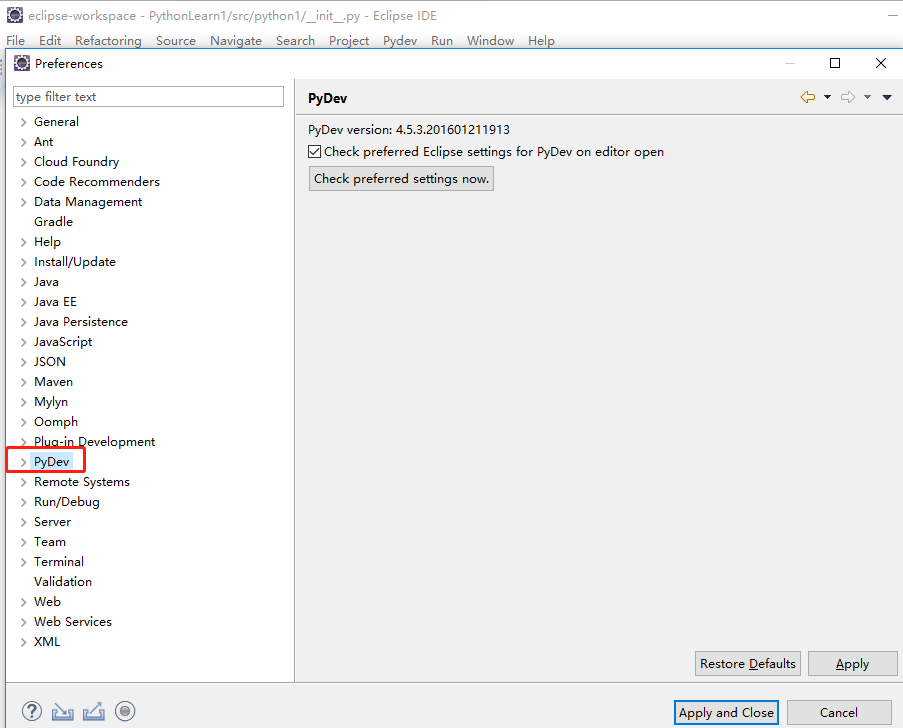
Task: Select JSON tree item
Action: click(50, 362)
